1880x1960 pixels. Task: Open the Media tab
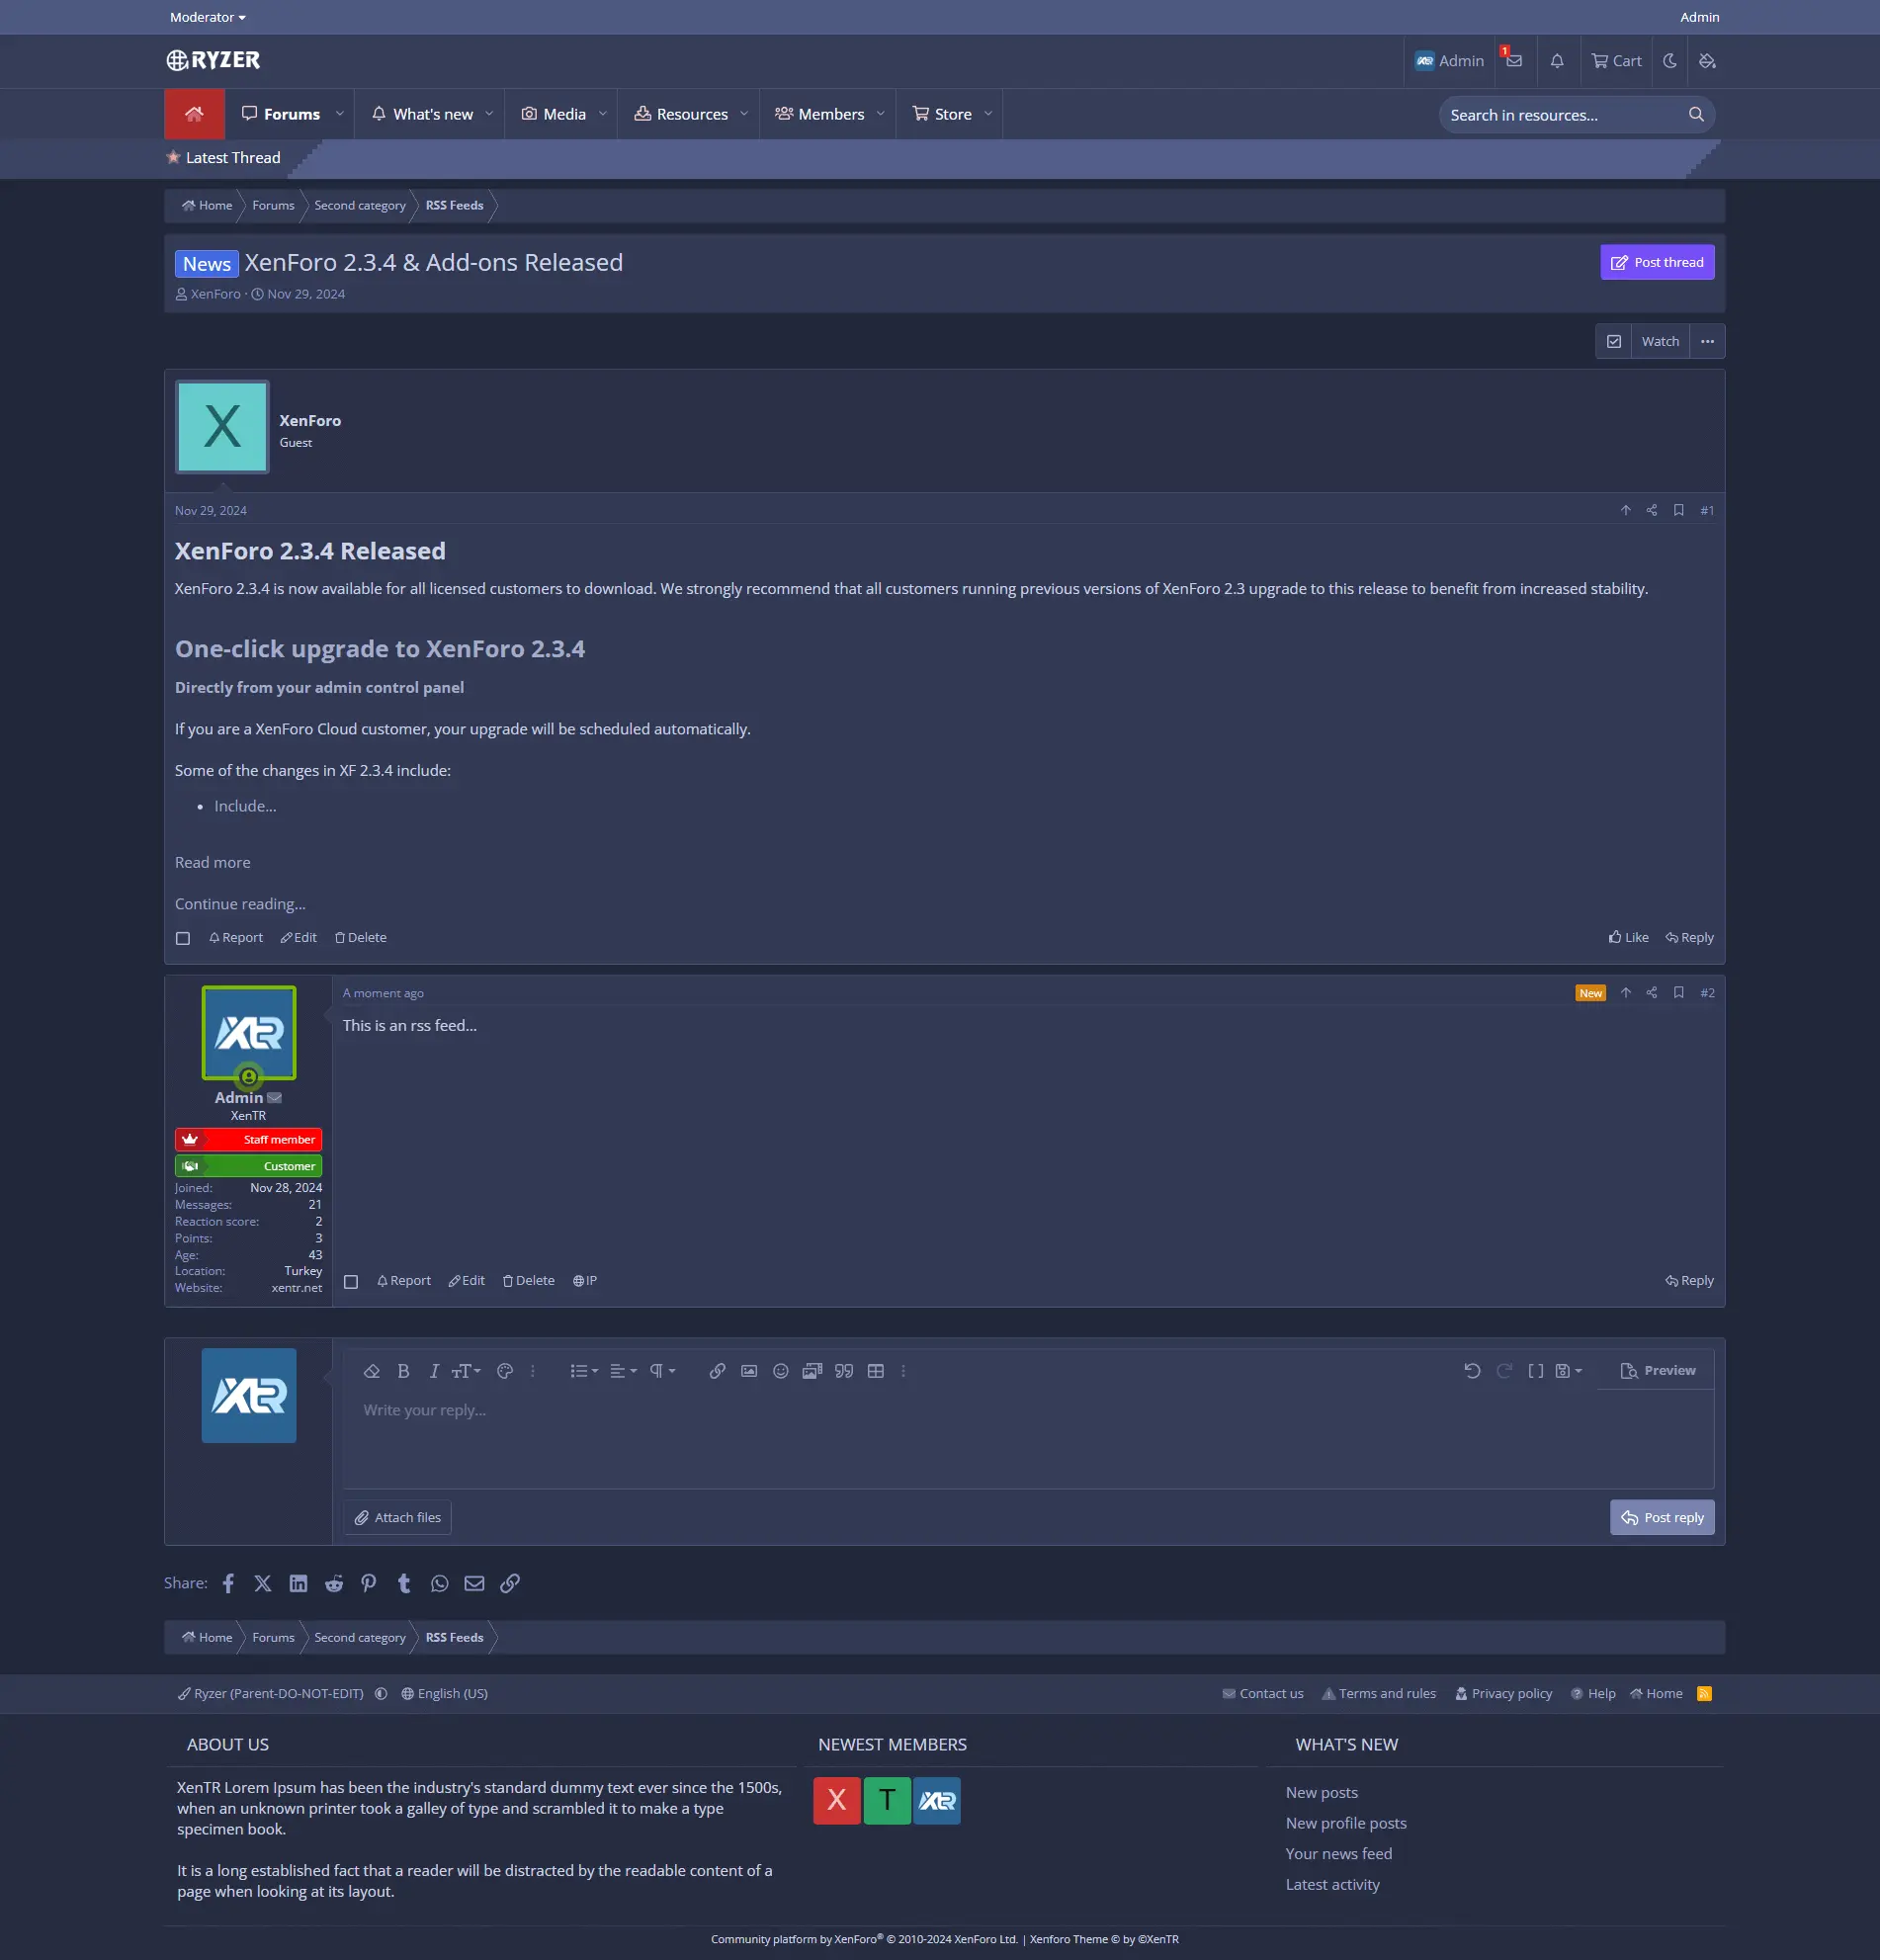554,114
